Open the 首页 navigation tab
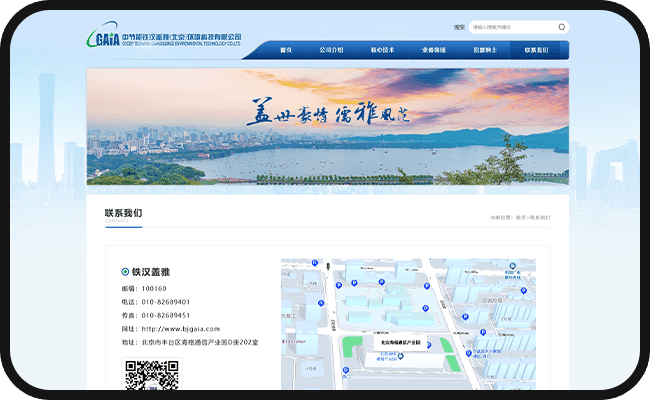This screenshot has width=650, height=400. pyautogui.click(x=286, y=50)
